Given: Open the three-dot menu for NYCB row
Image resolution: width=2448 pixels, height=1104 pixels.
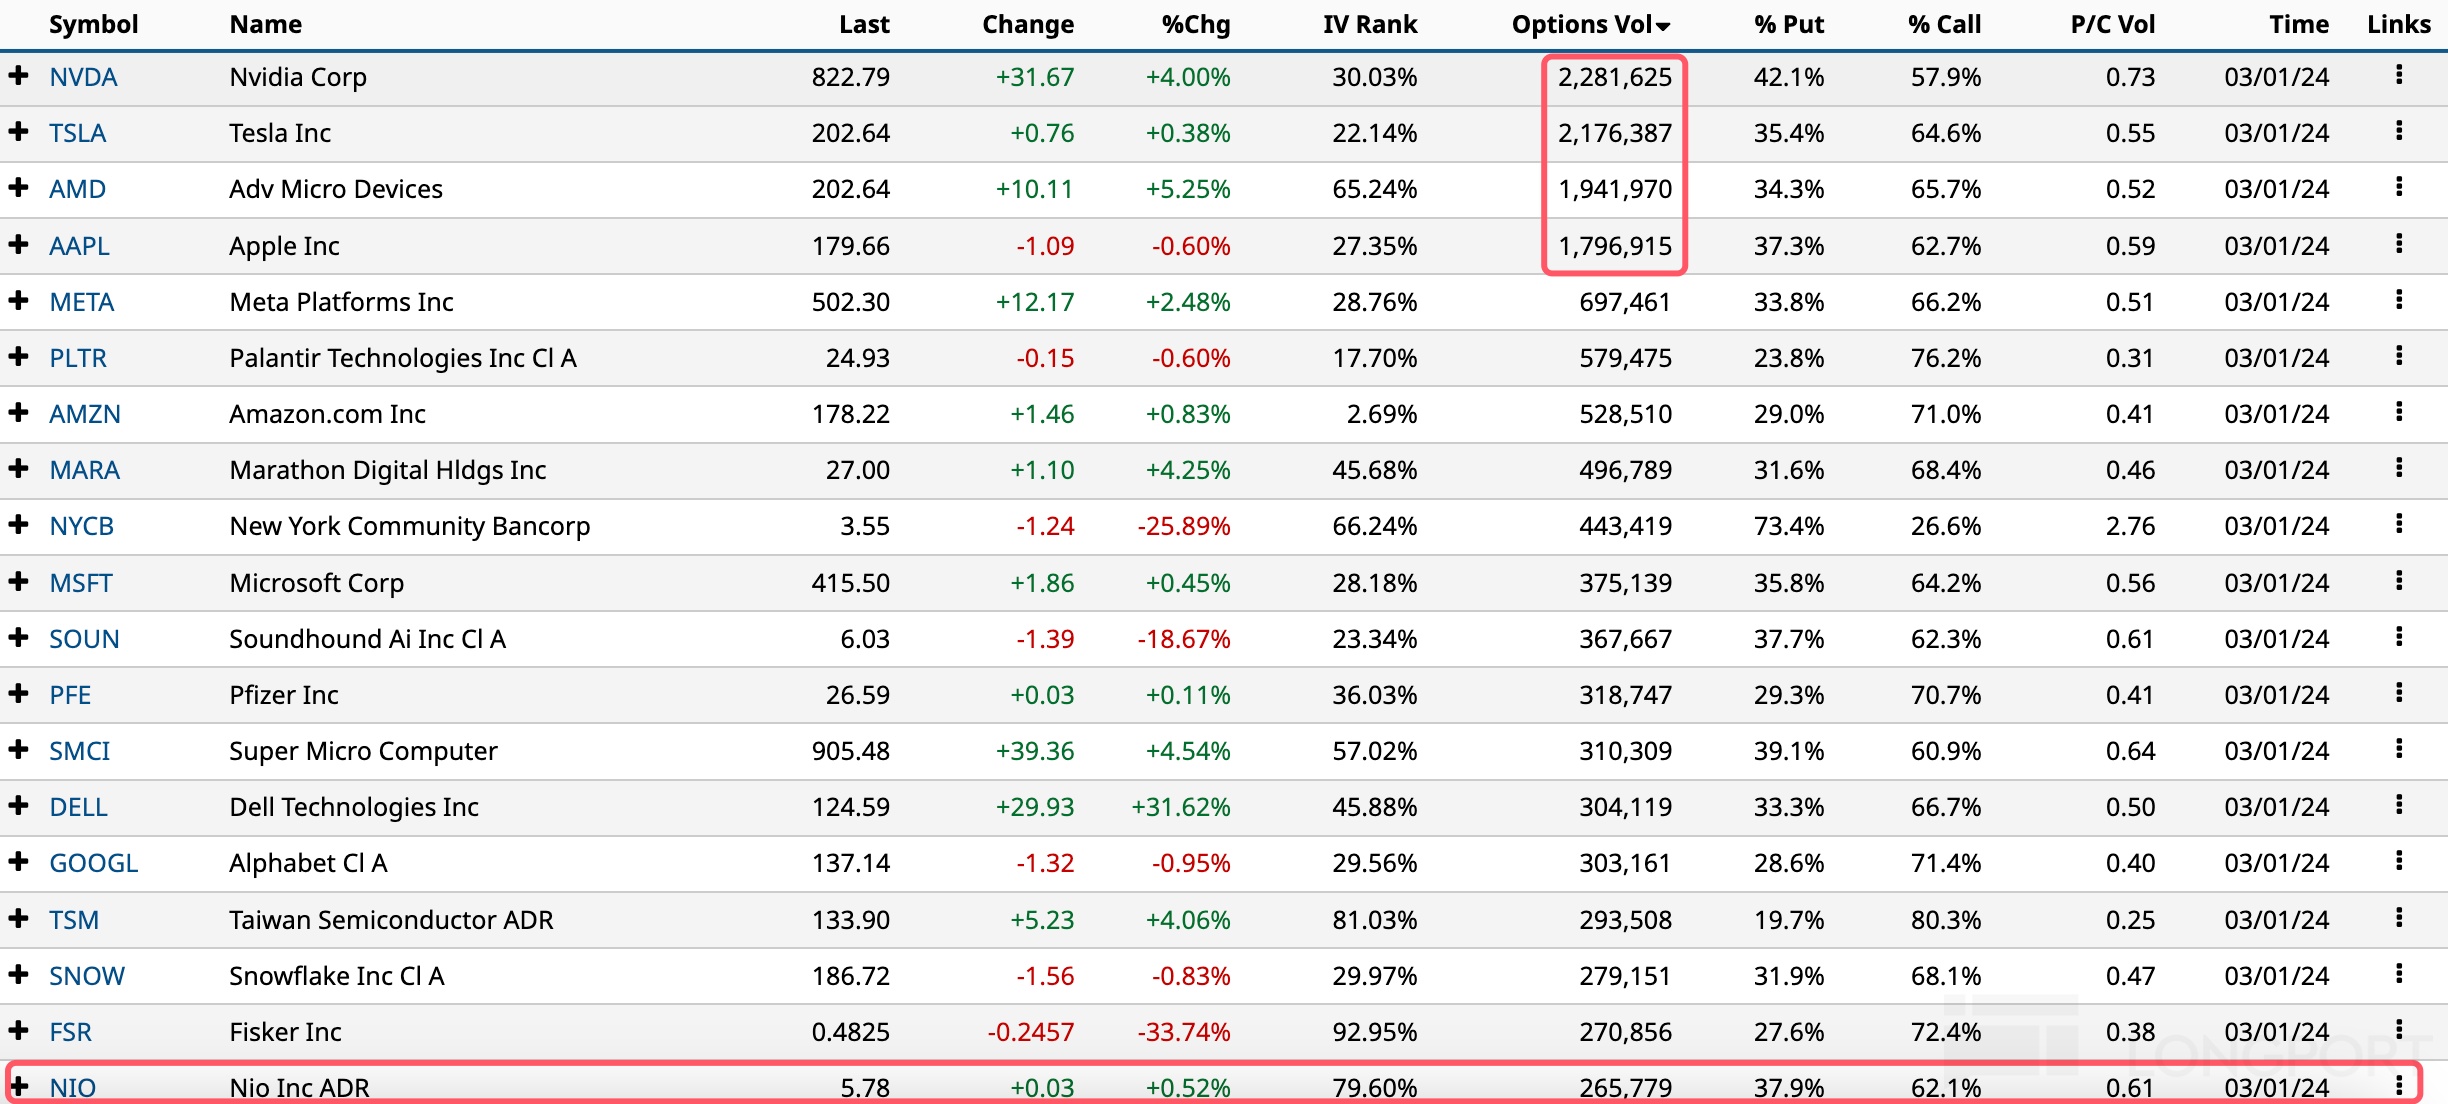Looking at the screenshot, I should tap(2398, 524).
